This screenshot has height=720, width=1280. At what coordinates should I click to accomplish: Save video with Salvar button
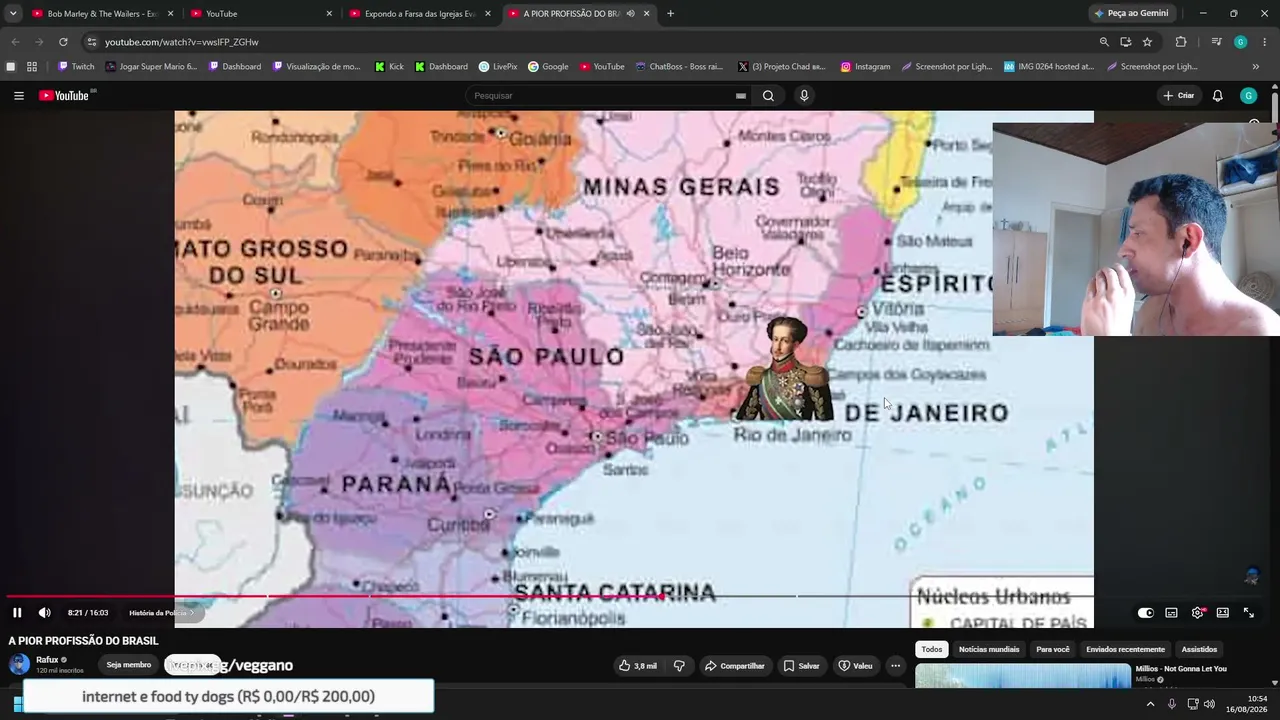click(801, 666)
